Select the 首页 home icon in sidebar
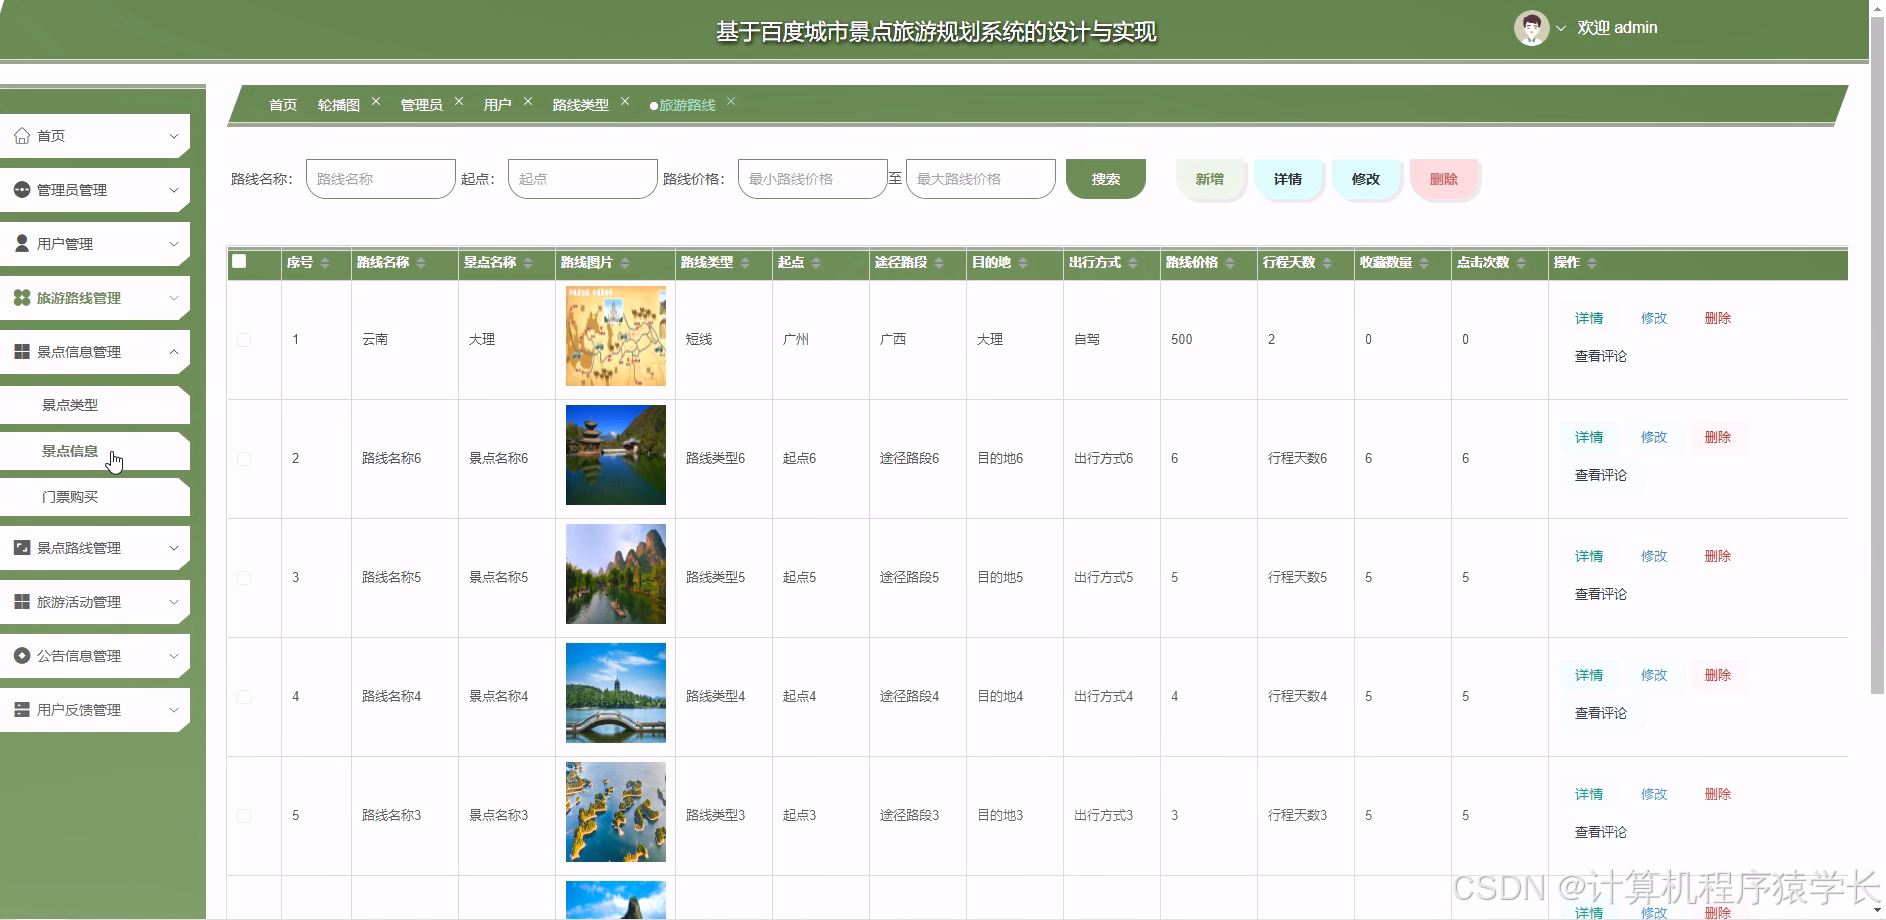1886x920 pixels. tap(22, 135)
